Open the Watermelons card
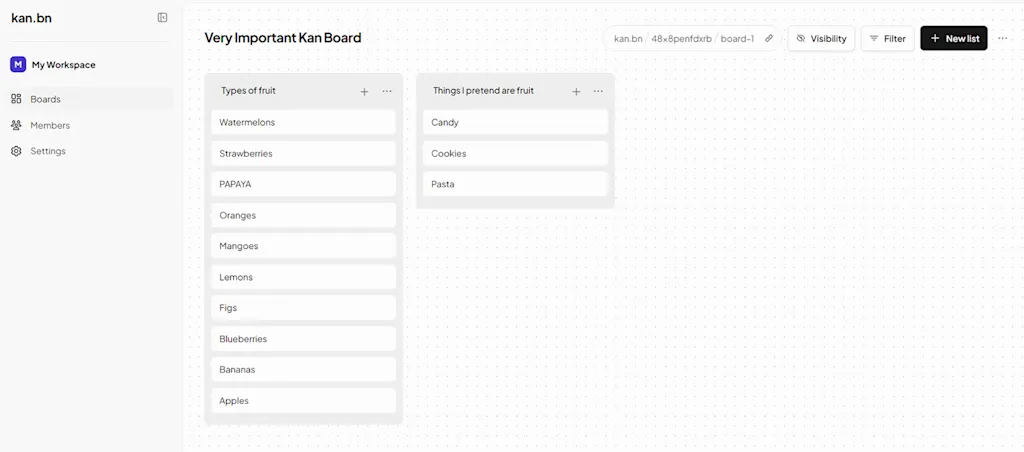The image size is (1024, 452). [x=304, y=122]
